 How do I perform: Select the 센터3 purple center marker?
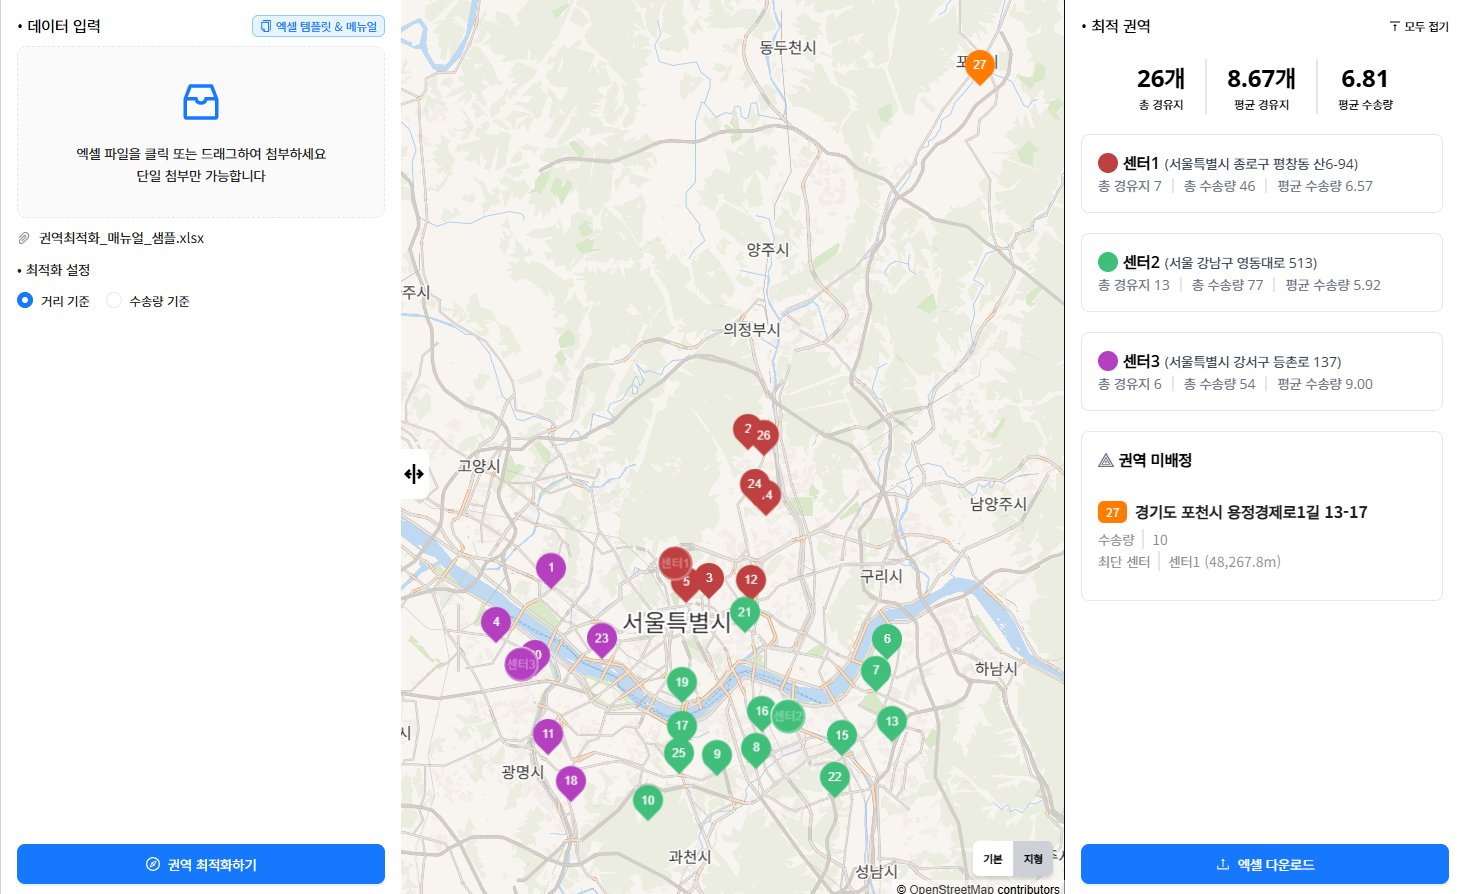tap(521, 664)
